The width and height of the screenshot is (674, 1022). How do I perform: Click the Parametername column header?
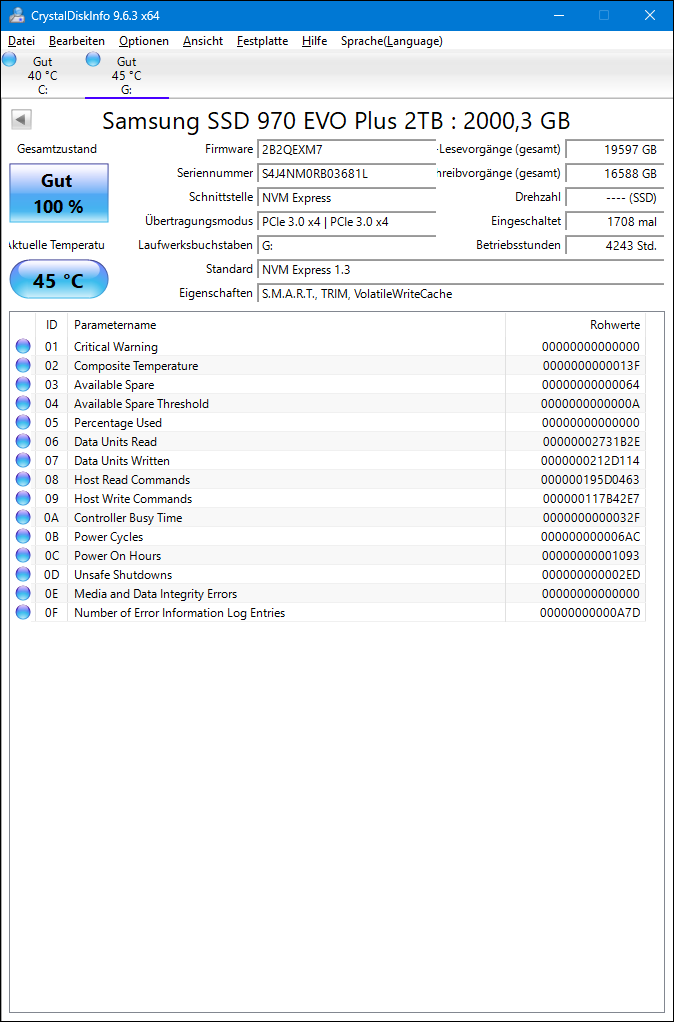(x=286, y=325)
